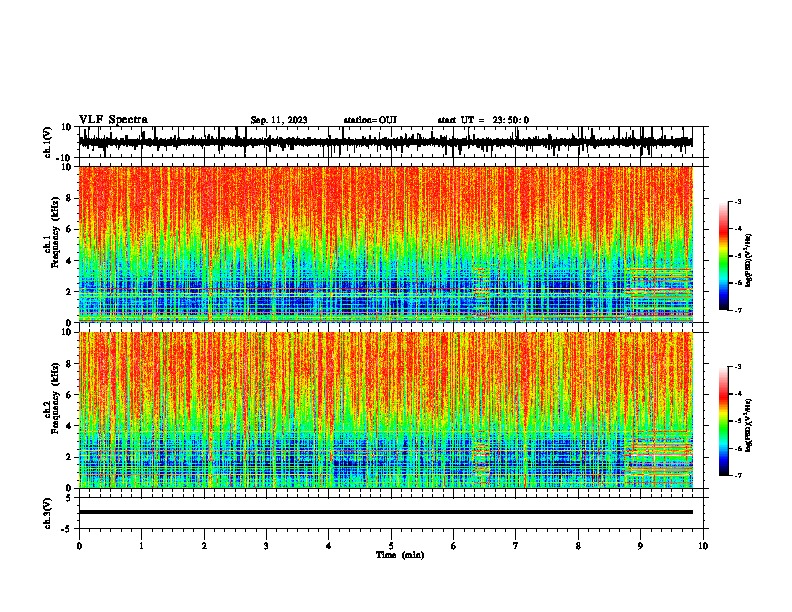The width and height of the screenshot is (792, 612).
Task: Click the "ch.3(V)" axis label
Action: (48, 513)
